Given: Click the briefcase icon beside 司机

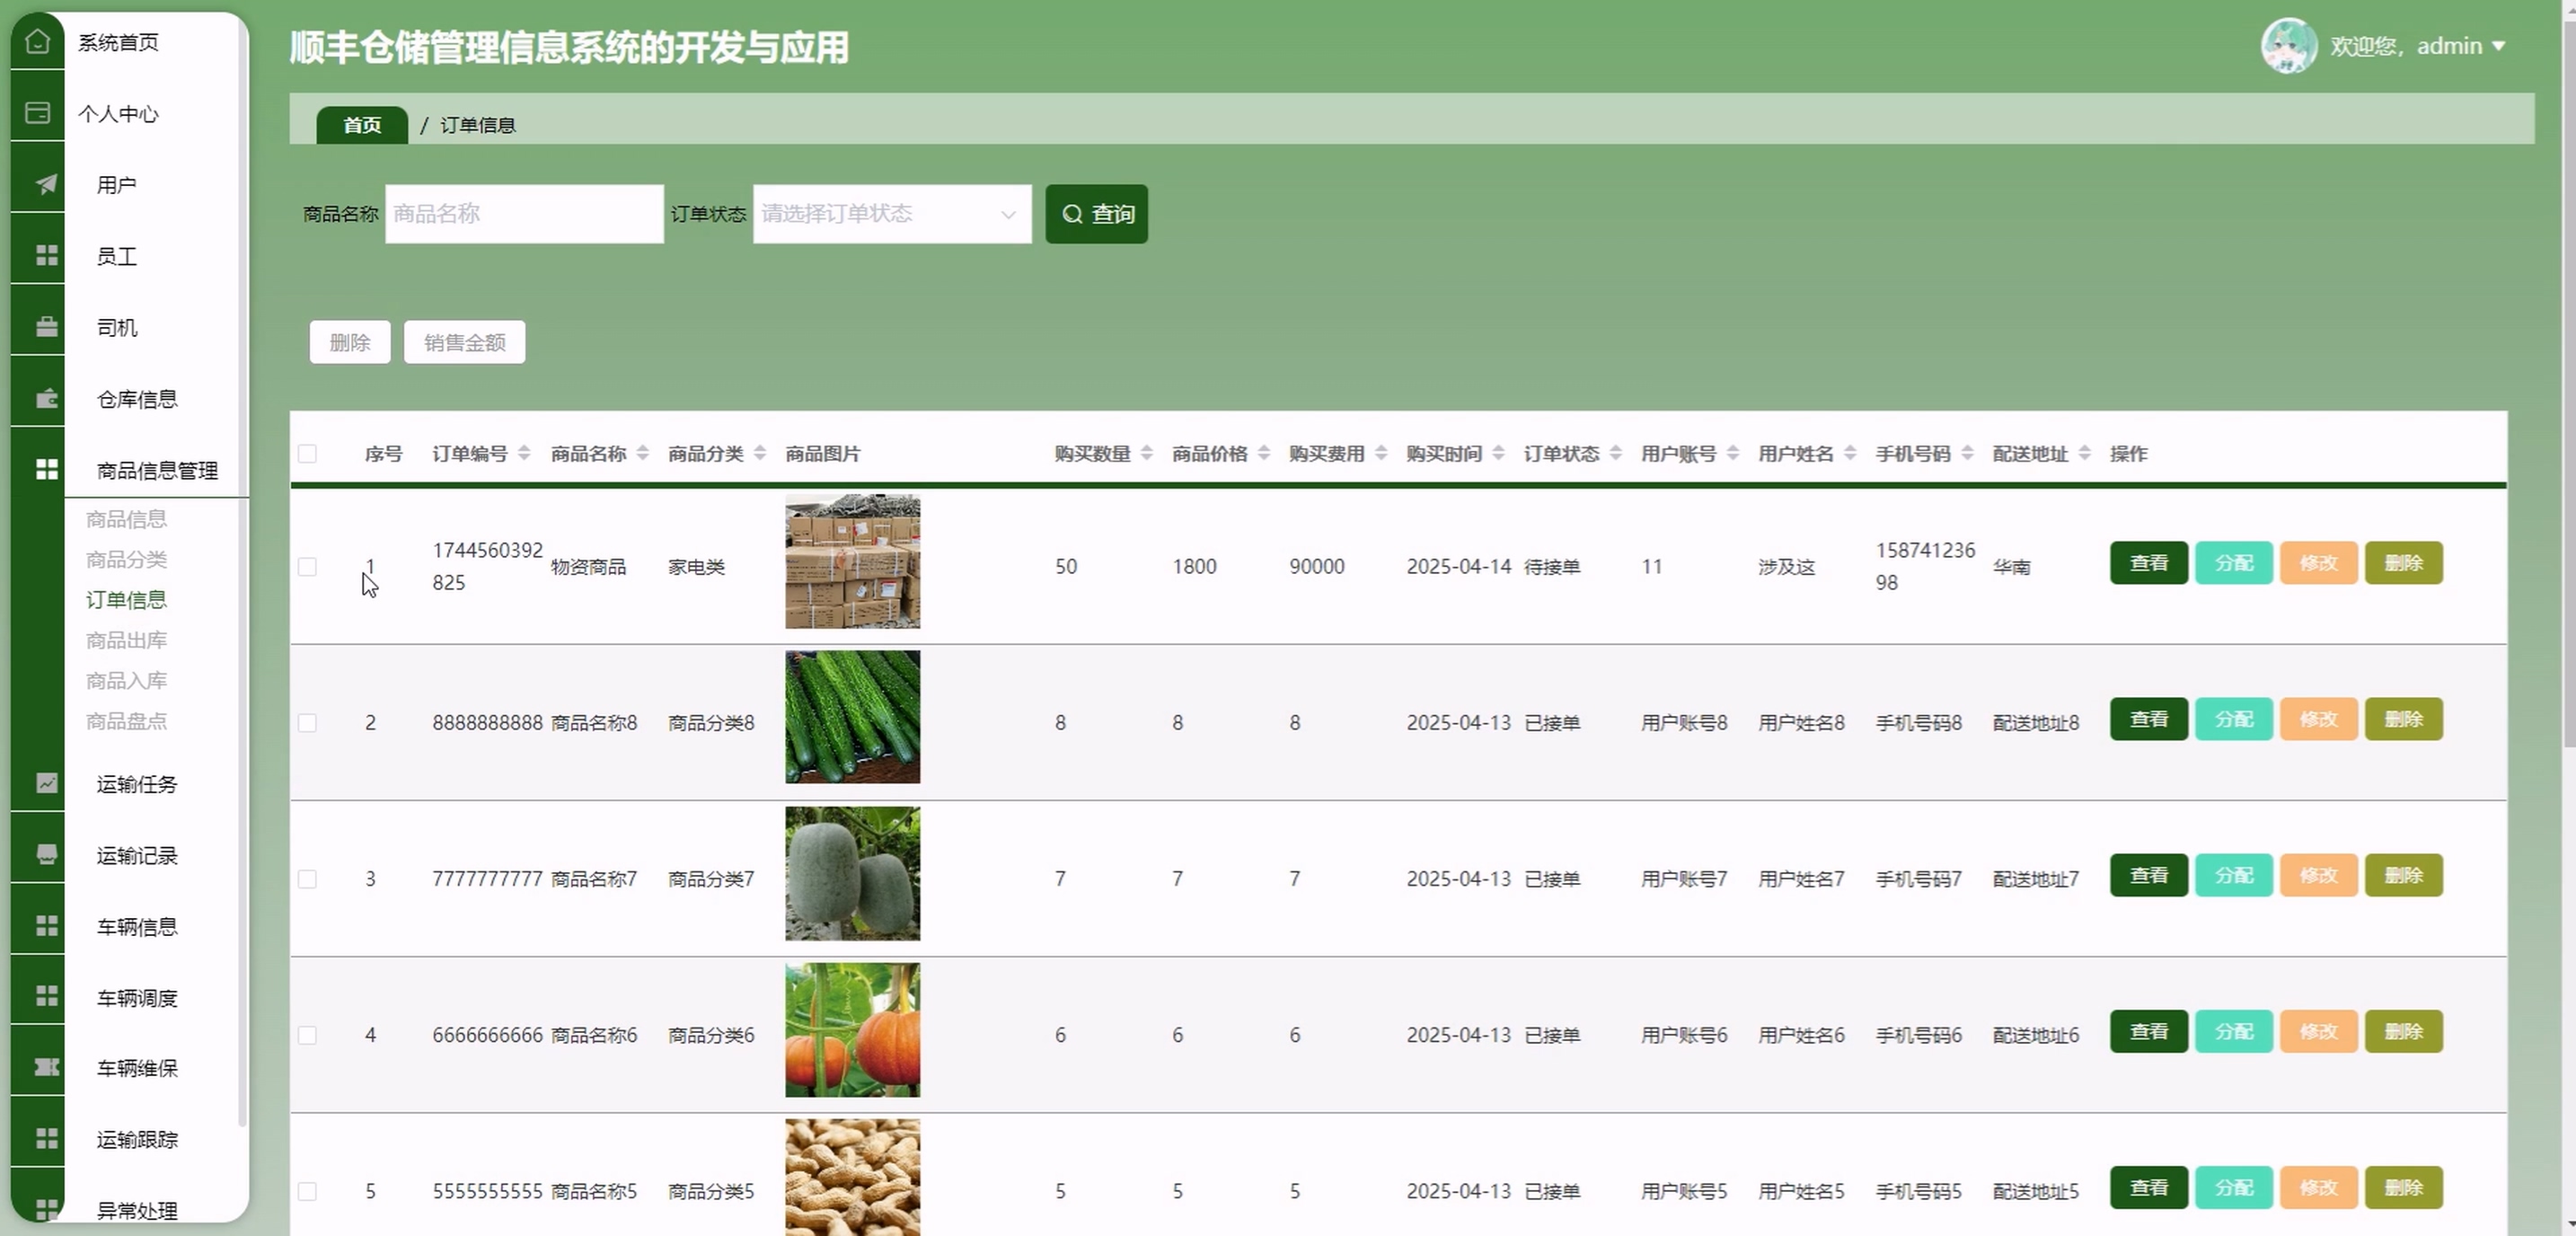Looking at the screenshot, I should [46, 327].
